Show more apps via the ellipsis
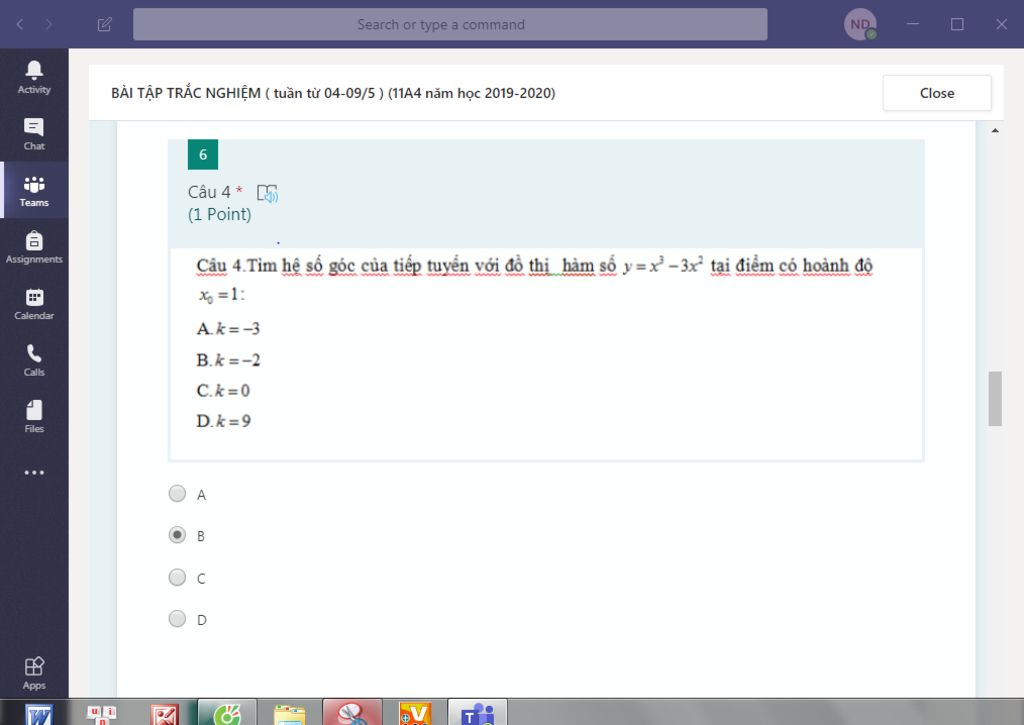Image resolution: width=1024 pixels, height=725 pixels. tap(34, 472)
